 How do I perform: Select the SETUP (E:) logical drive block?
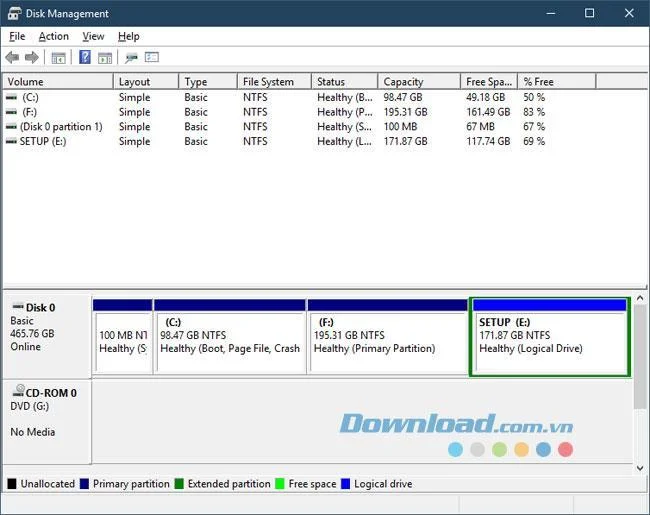[x=550, y=337]
